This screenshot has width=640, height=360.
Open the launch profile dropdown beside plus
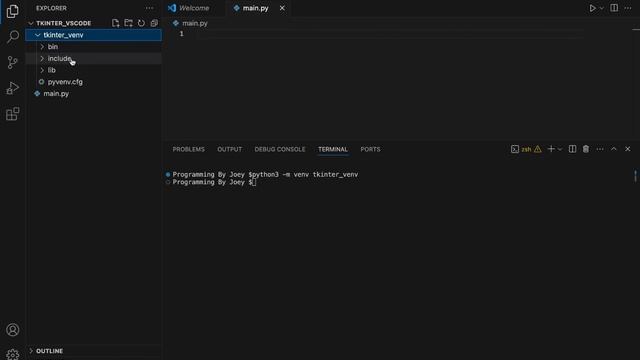560,149
